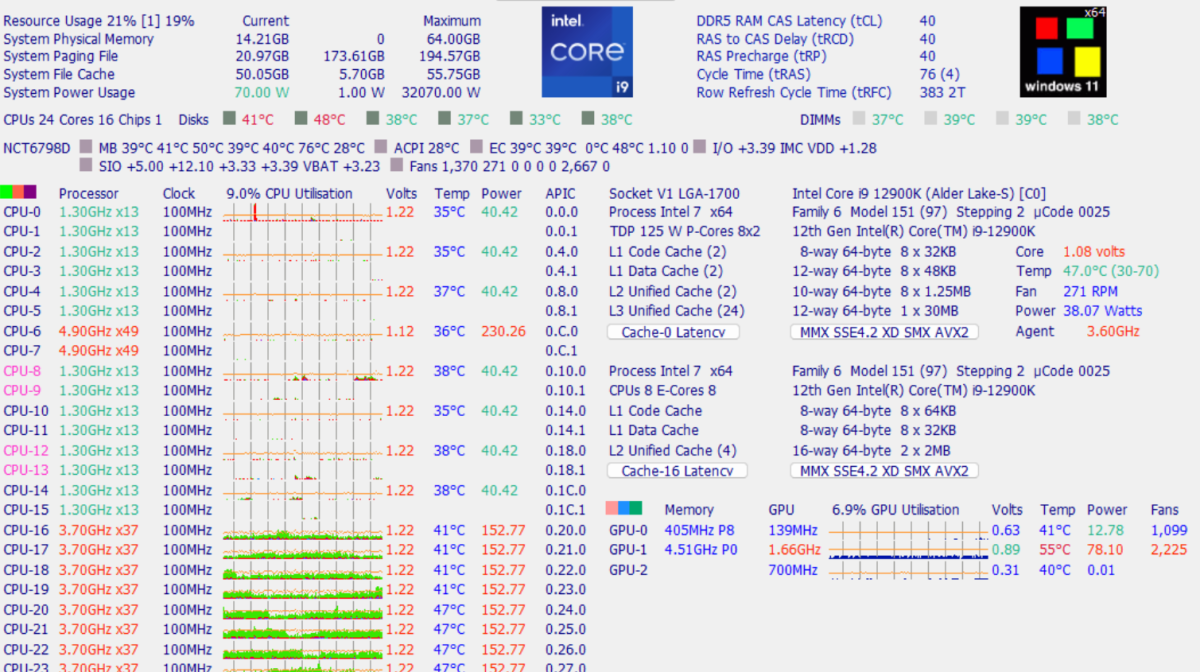Click the MB sensor square icon
The width and height of the screenshot is (1200, 672).
click(x=86, y=148)
